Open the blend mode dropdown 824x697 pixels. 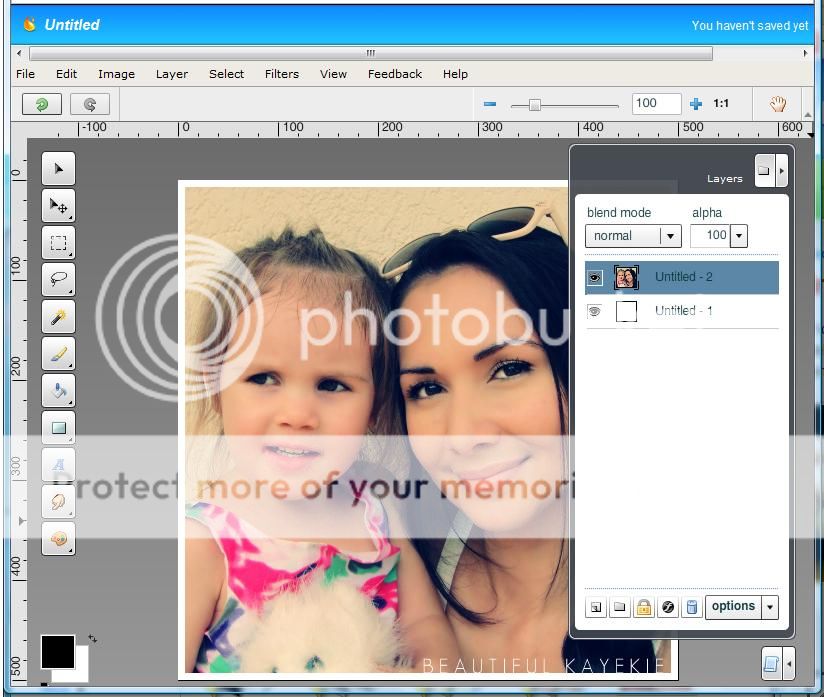671,236
